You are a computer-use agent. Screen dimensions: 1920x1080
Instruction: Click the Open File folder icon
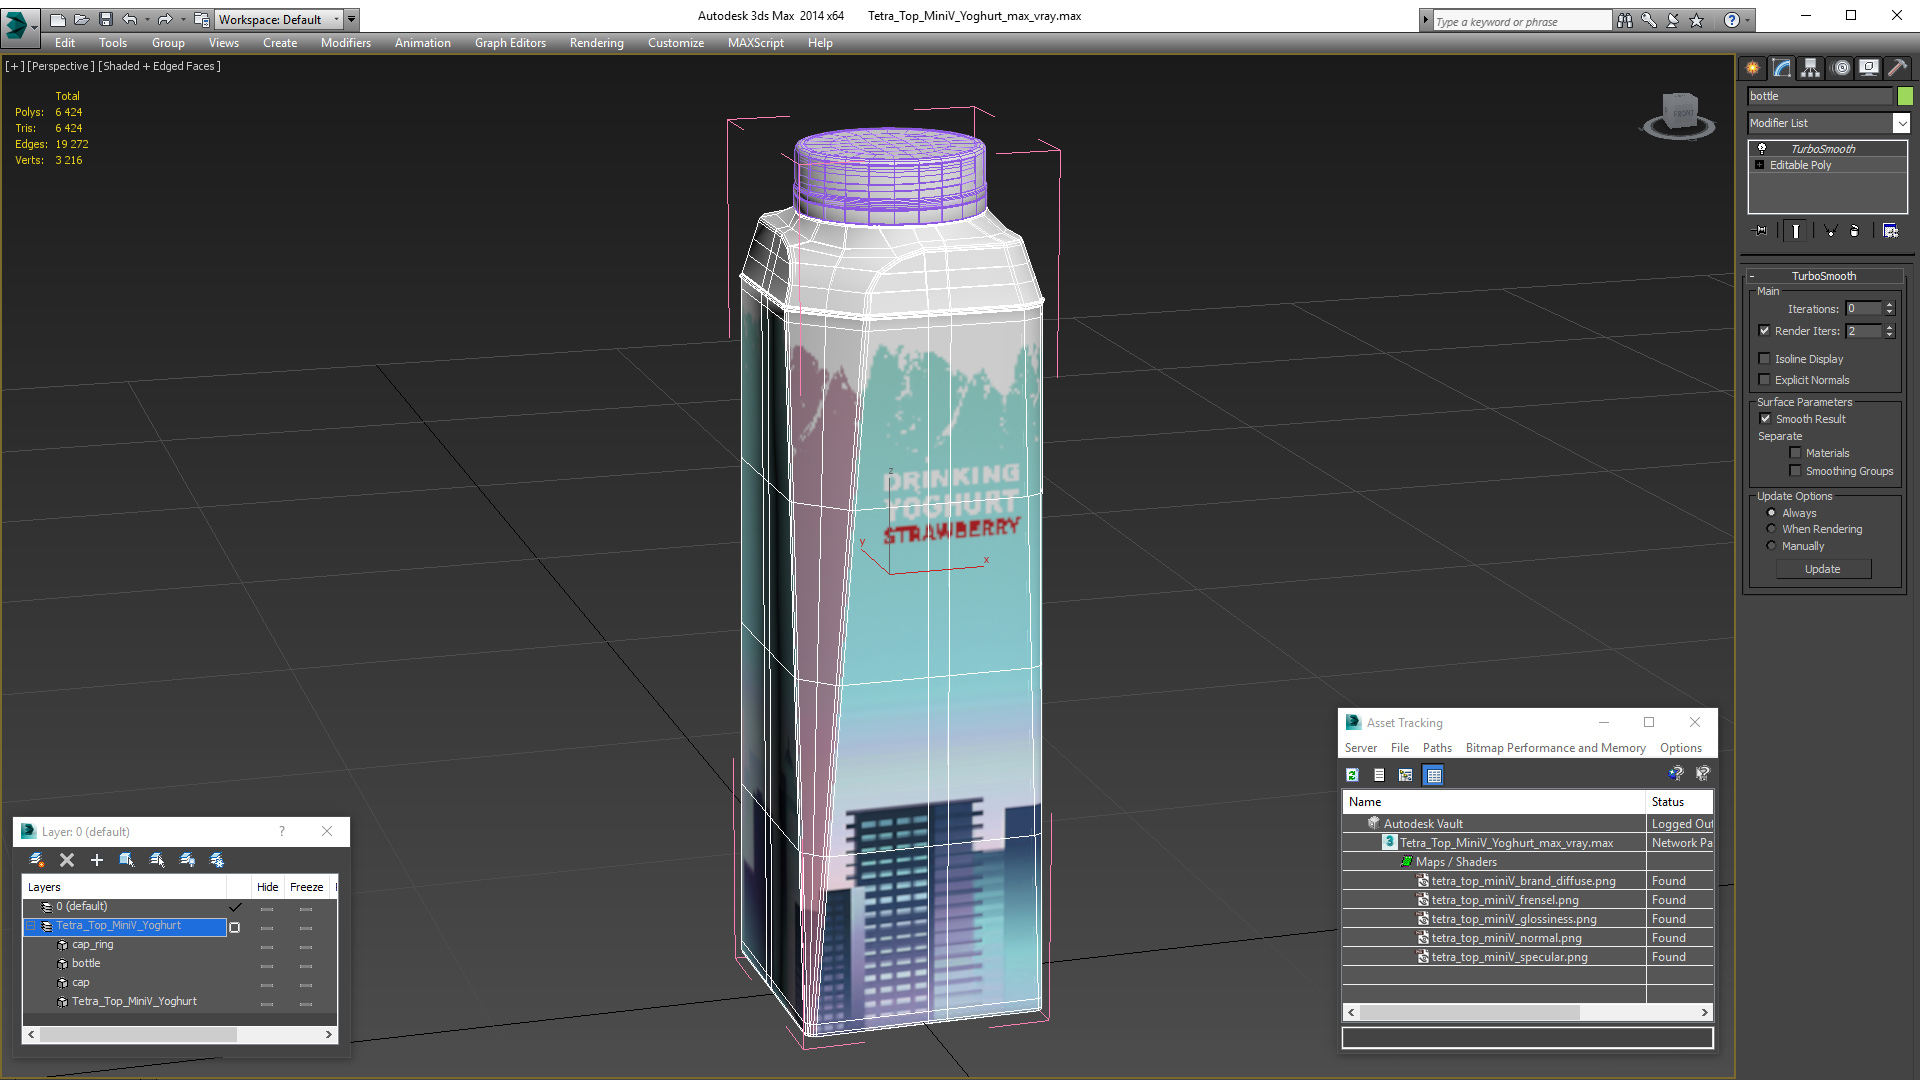coord(82,19)
